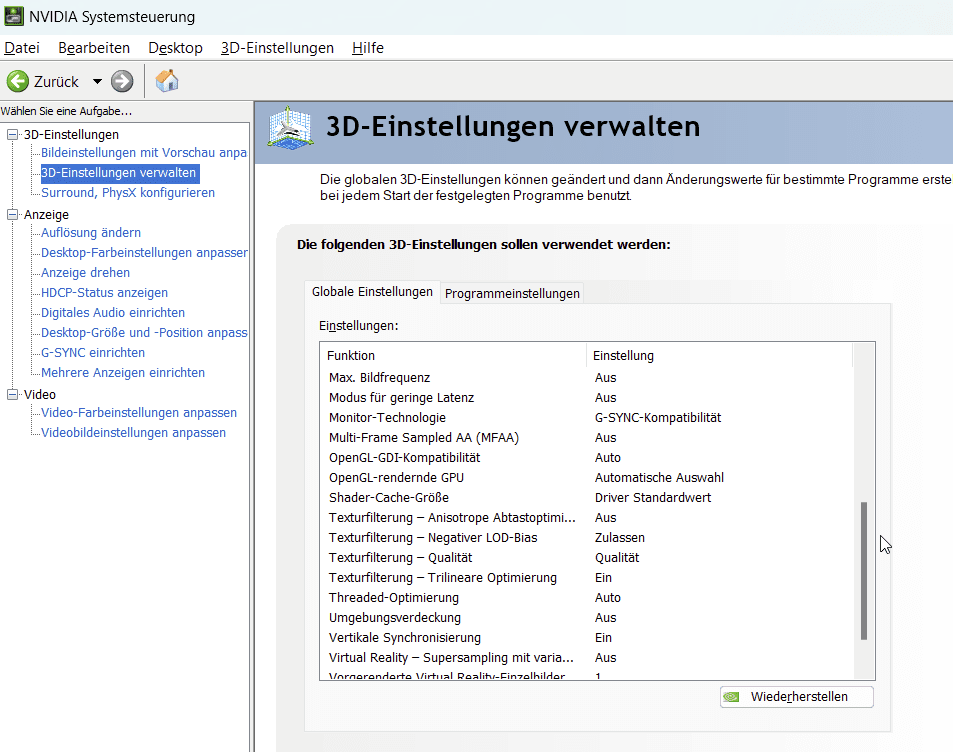Viewport: 953px width, 752px height.
Task: Select 3D-Einstellungen verwalten in the tree
Action: [x=119, y=173]
